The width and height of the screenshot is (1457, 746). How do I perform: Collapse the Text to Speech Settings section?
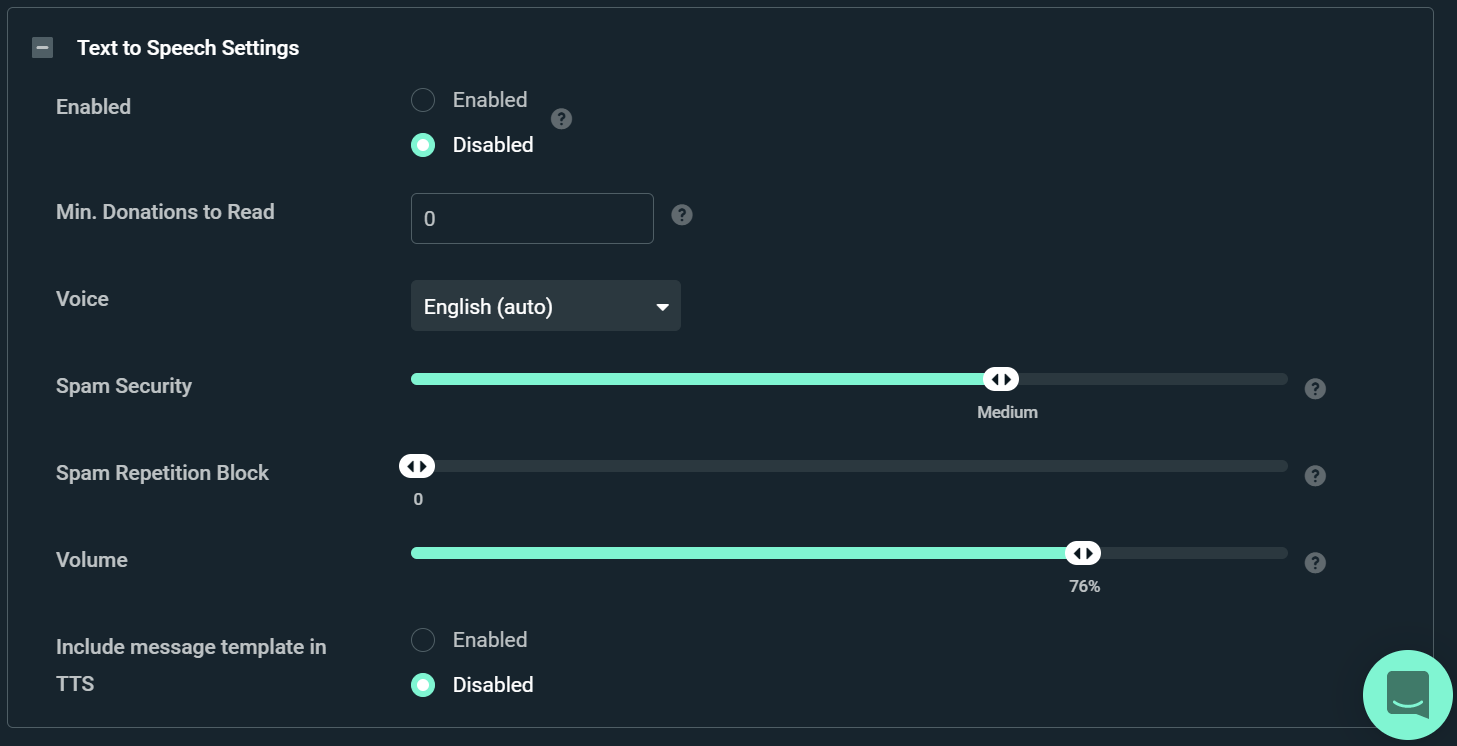[x=41, y=46]
